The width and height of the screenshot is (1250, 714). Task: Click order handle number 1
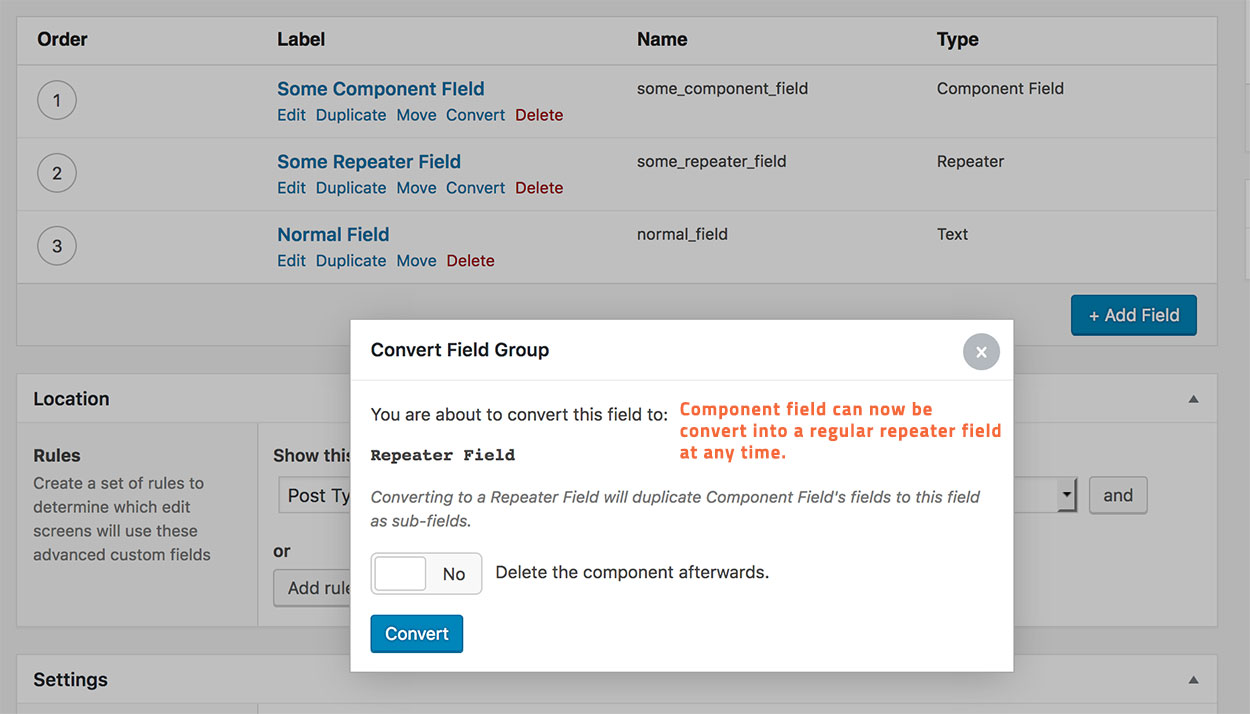click(57, 100)
